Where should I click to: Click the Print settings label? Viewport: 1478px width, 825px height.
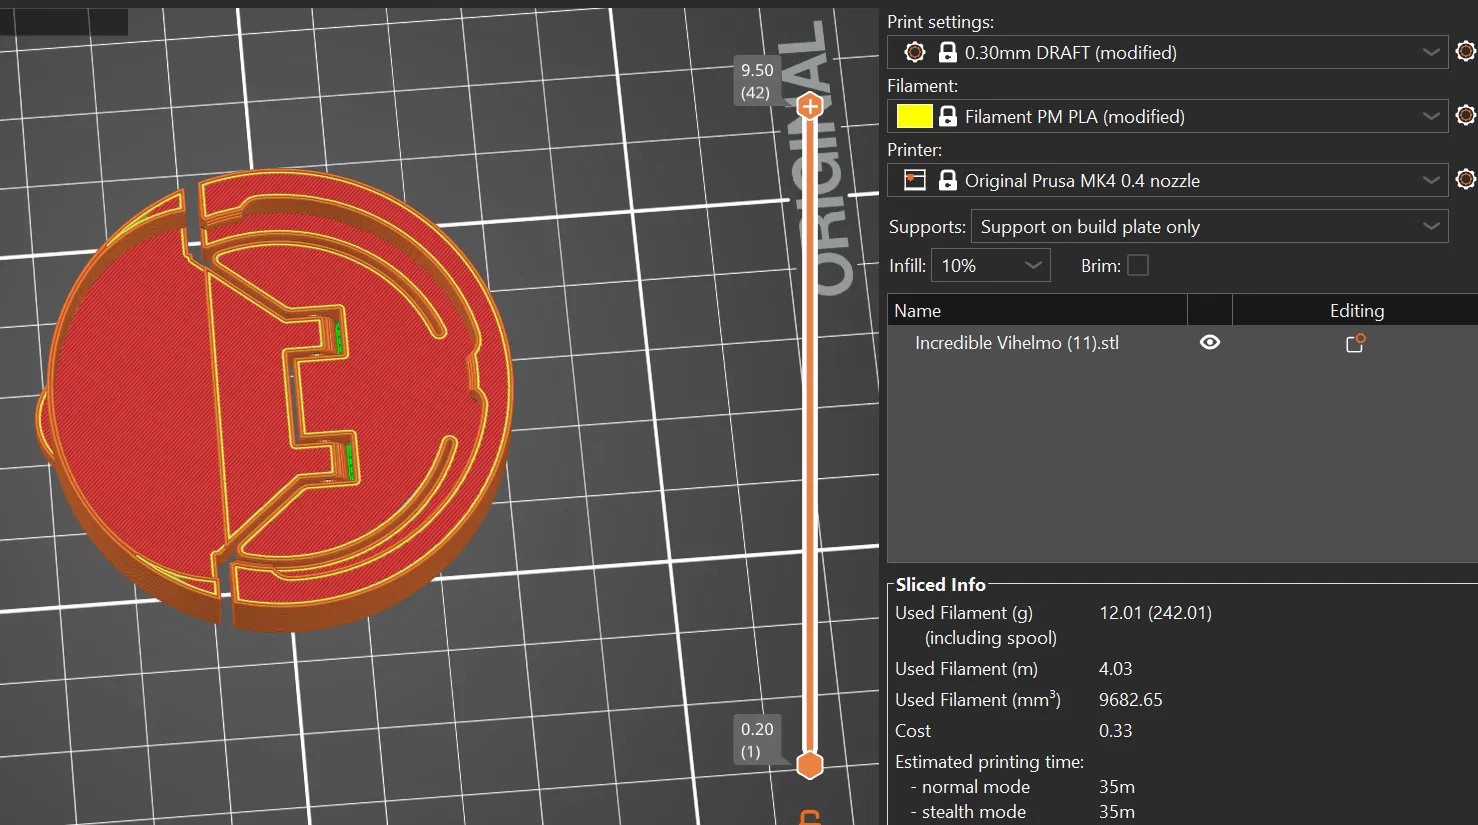[x=941, y=22]
